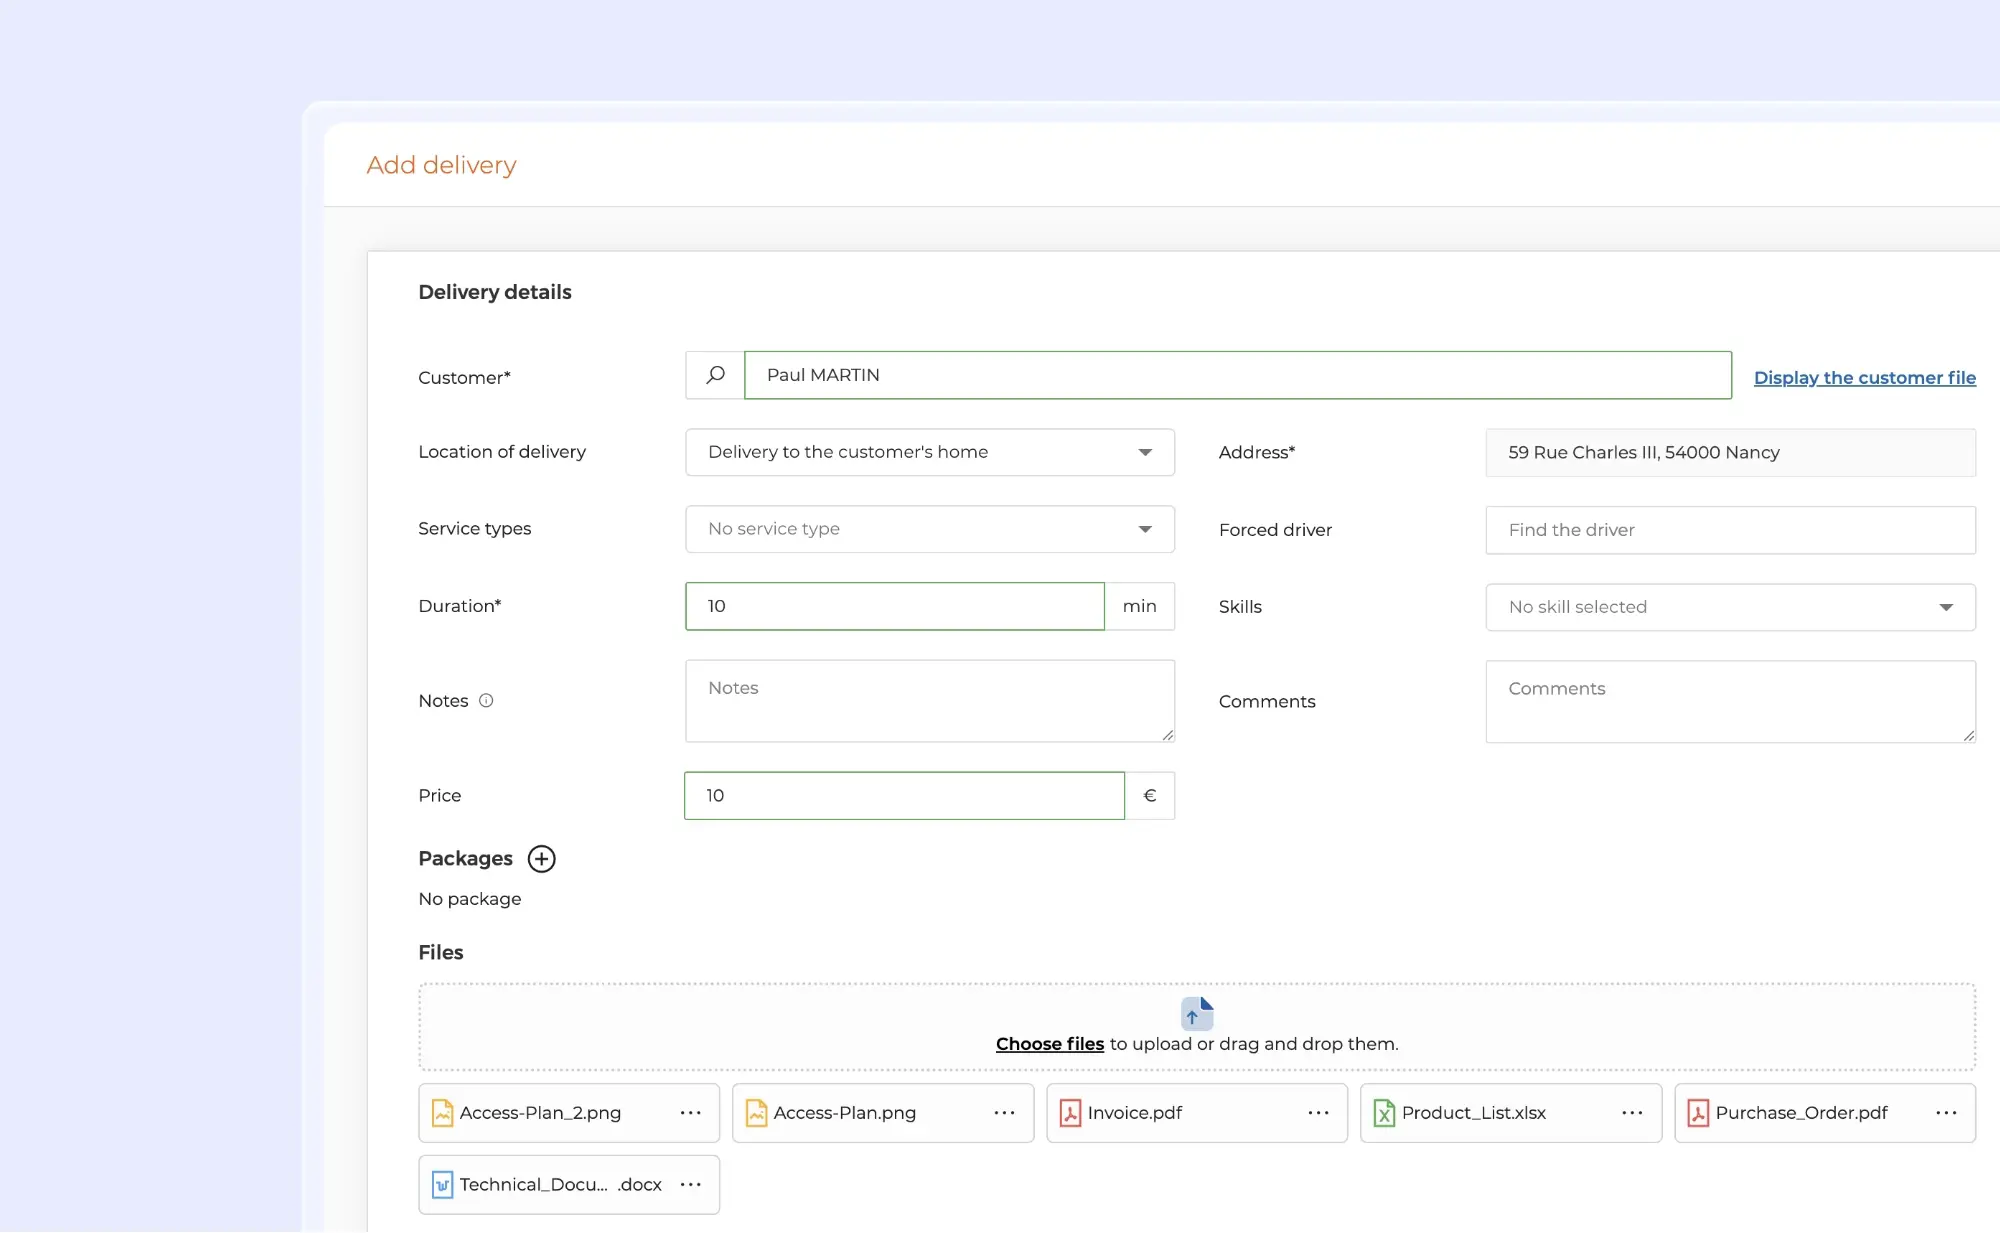
Task: Click the No package text
Action: [x=470, y=899]
